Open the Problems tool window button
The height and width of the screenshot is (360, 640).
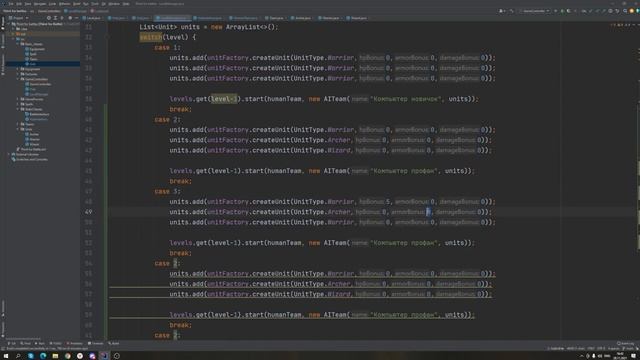(x=74, y=343)
